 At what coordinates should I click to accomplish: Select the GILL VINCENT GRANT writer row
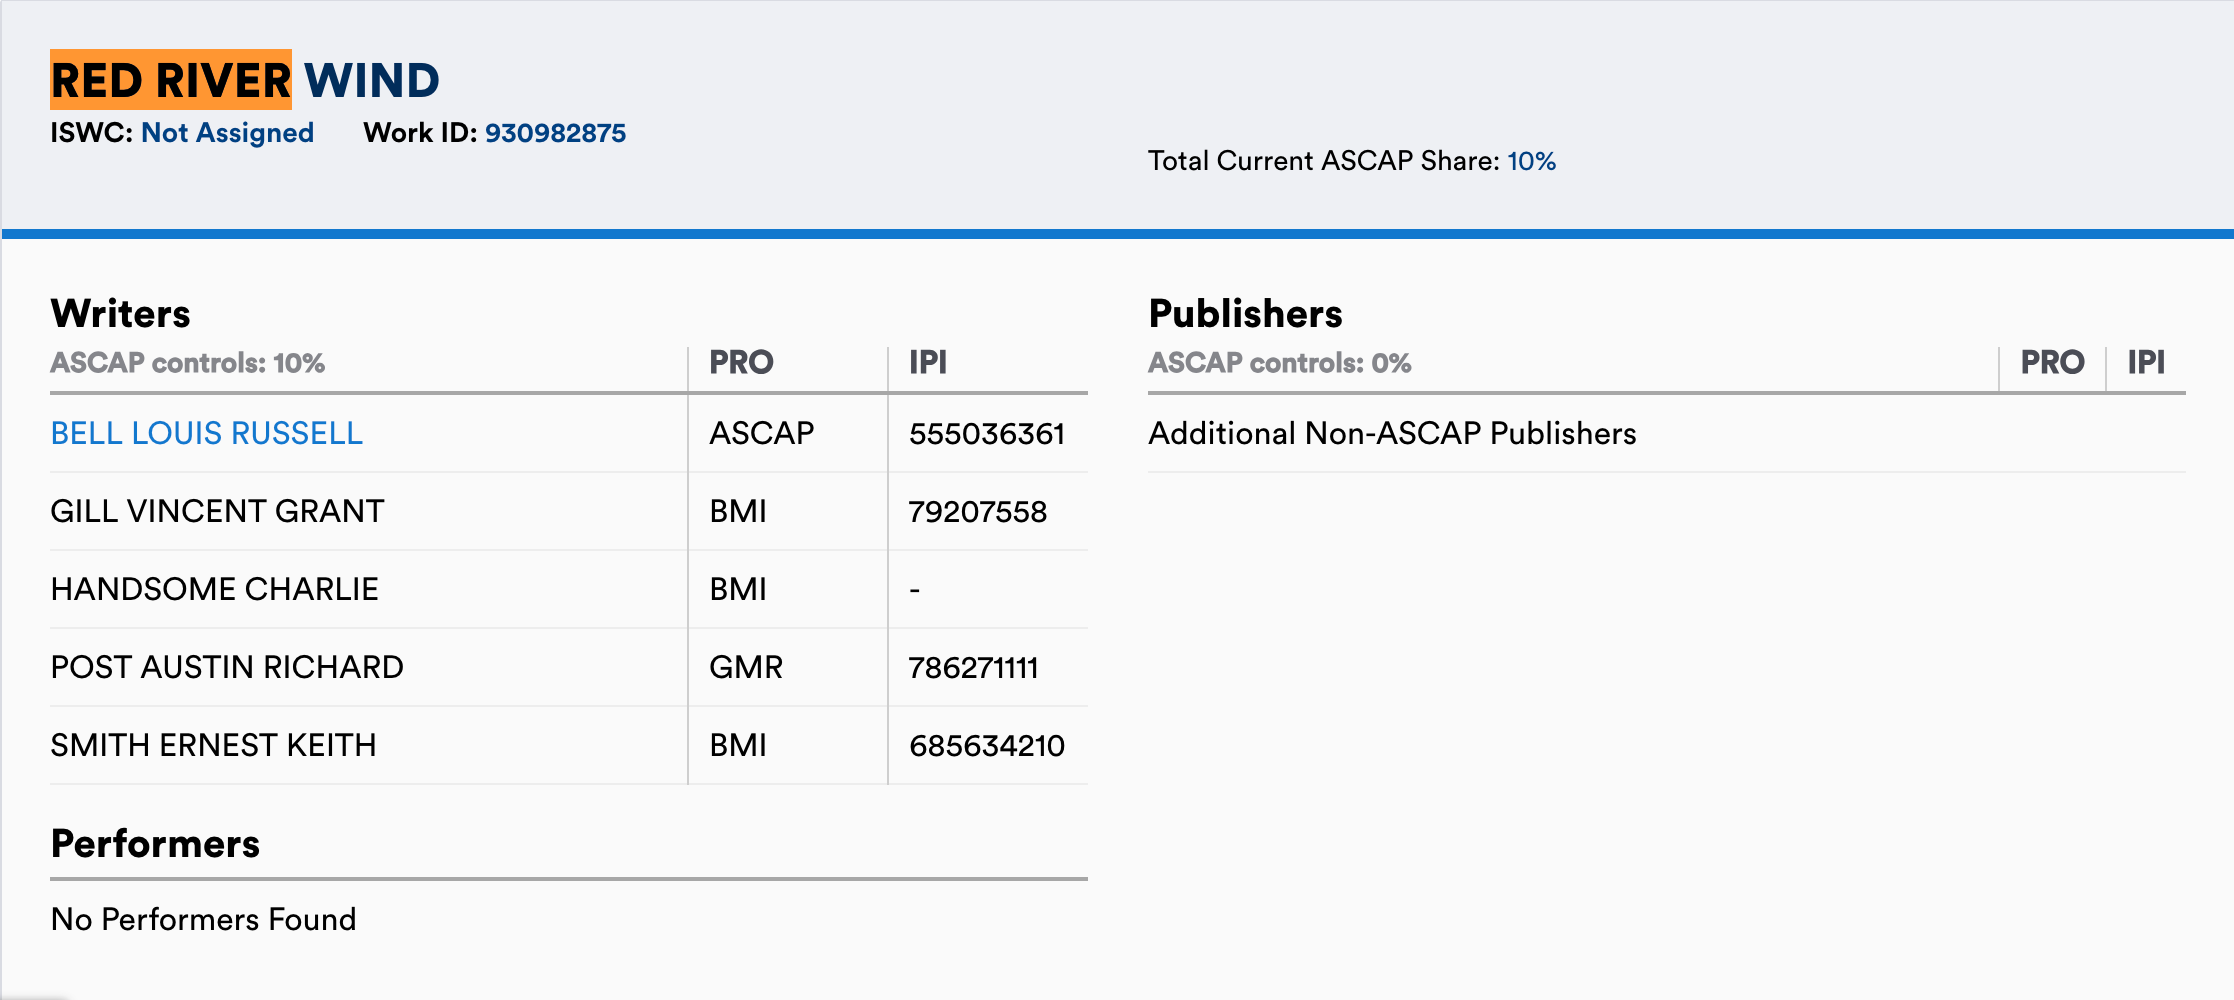tap(216, 510)
